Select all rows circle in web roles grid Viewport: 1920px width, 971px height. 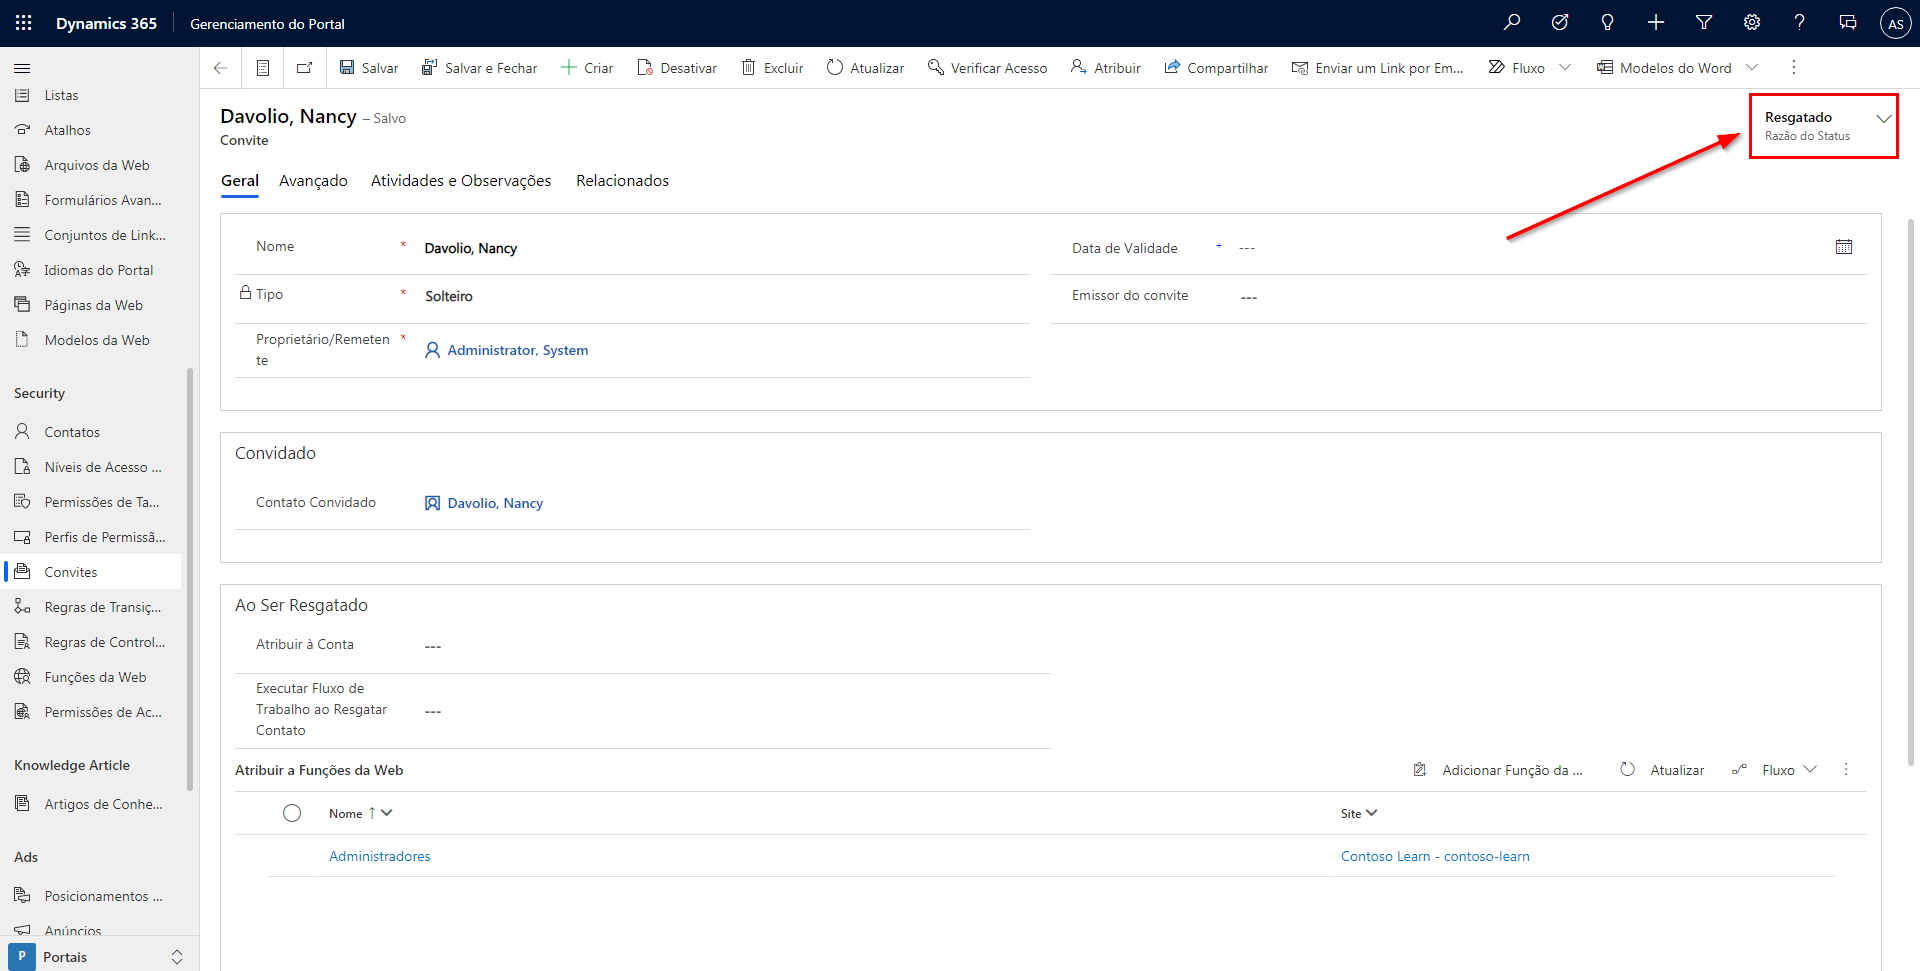pos(292,813)
